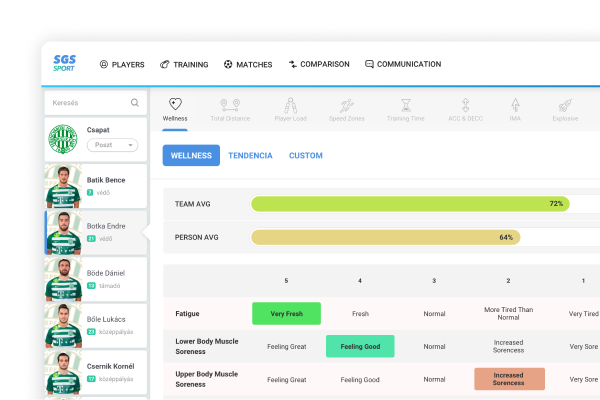The width and height of the screenshot is (600, 400).
Task: Open the ACC & DECC icon
Action: pyautogui.click(x=465, y=105)
